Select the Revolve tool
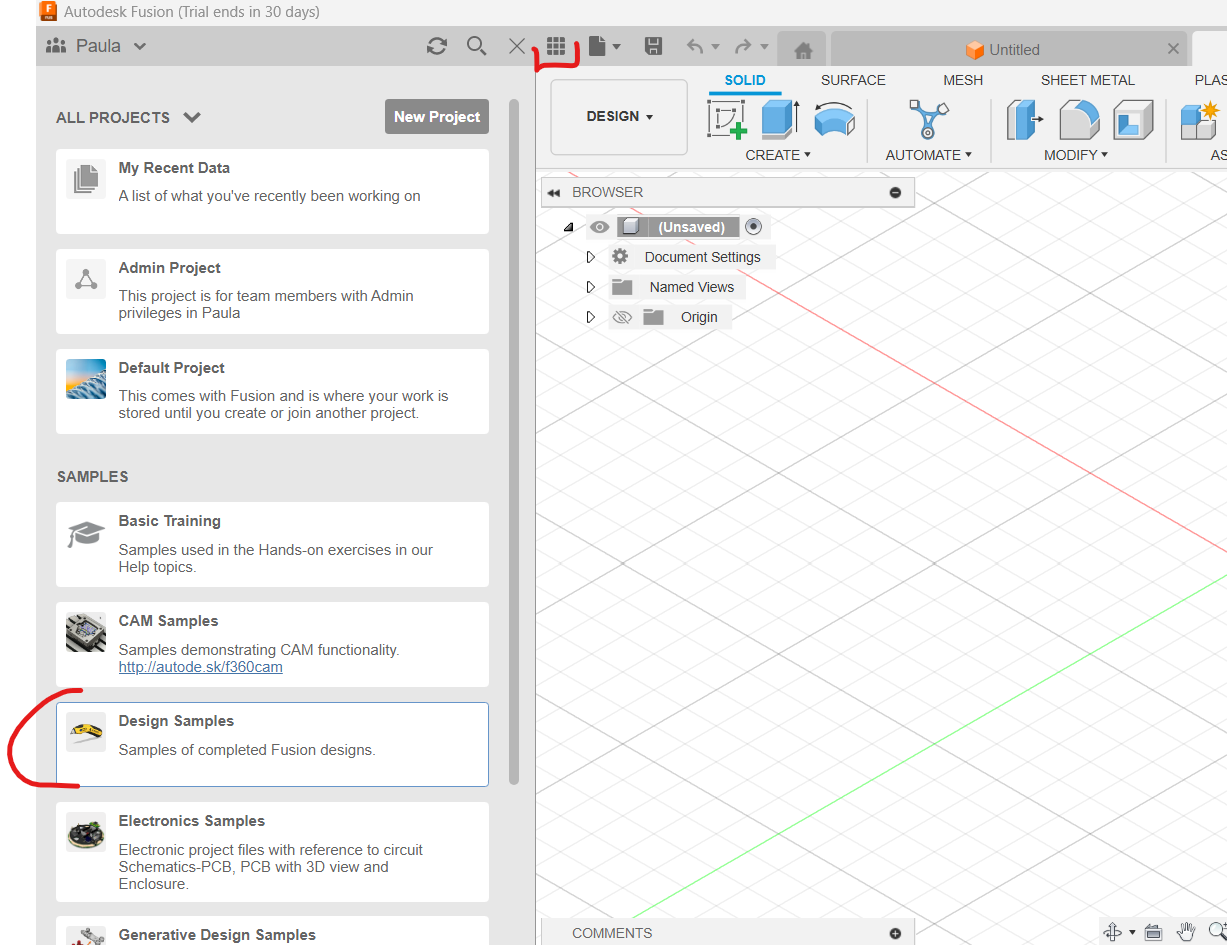The image size is (1227, 945). pos(834,119)
